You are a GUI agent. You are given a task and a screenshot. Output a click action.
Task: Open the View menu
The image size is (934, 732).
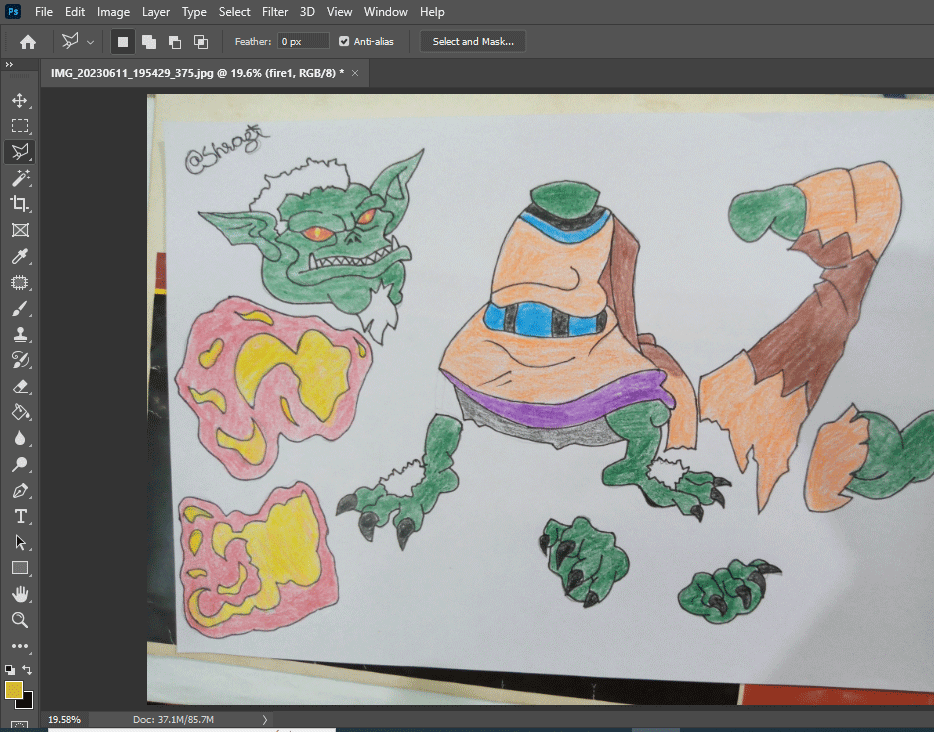pyautogui.click(x=339, y=12)
